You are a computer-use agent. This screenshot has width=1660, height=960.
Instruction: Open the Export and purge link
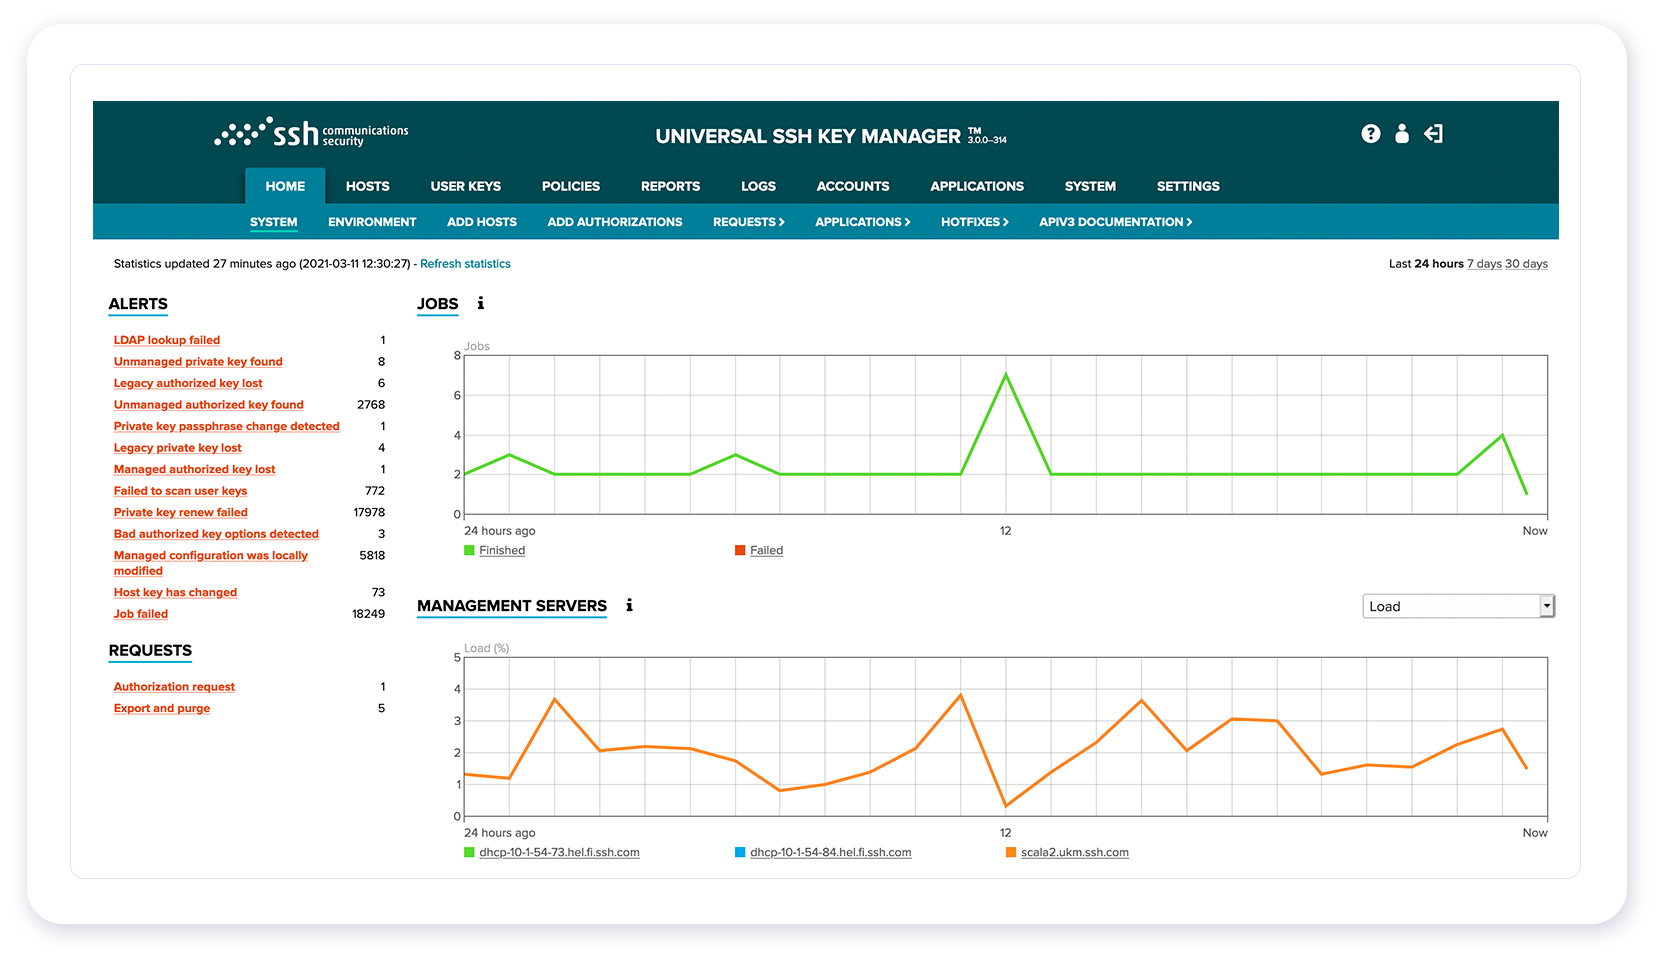[x=162, y=708]
